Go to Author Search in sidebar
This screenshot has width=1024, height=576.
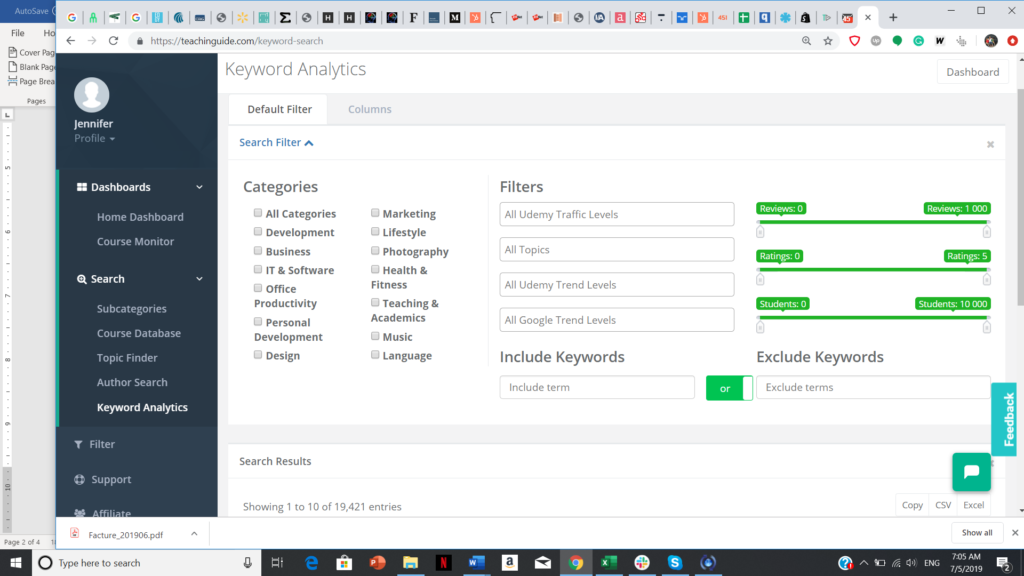pyautogui.click(x=132, y=382)
